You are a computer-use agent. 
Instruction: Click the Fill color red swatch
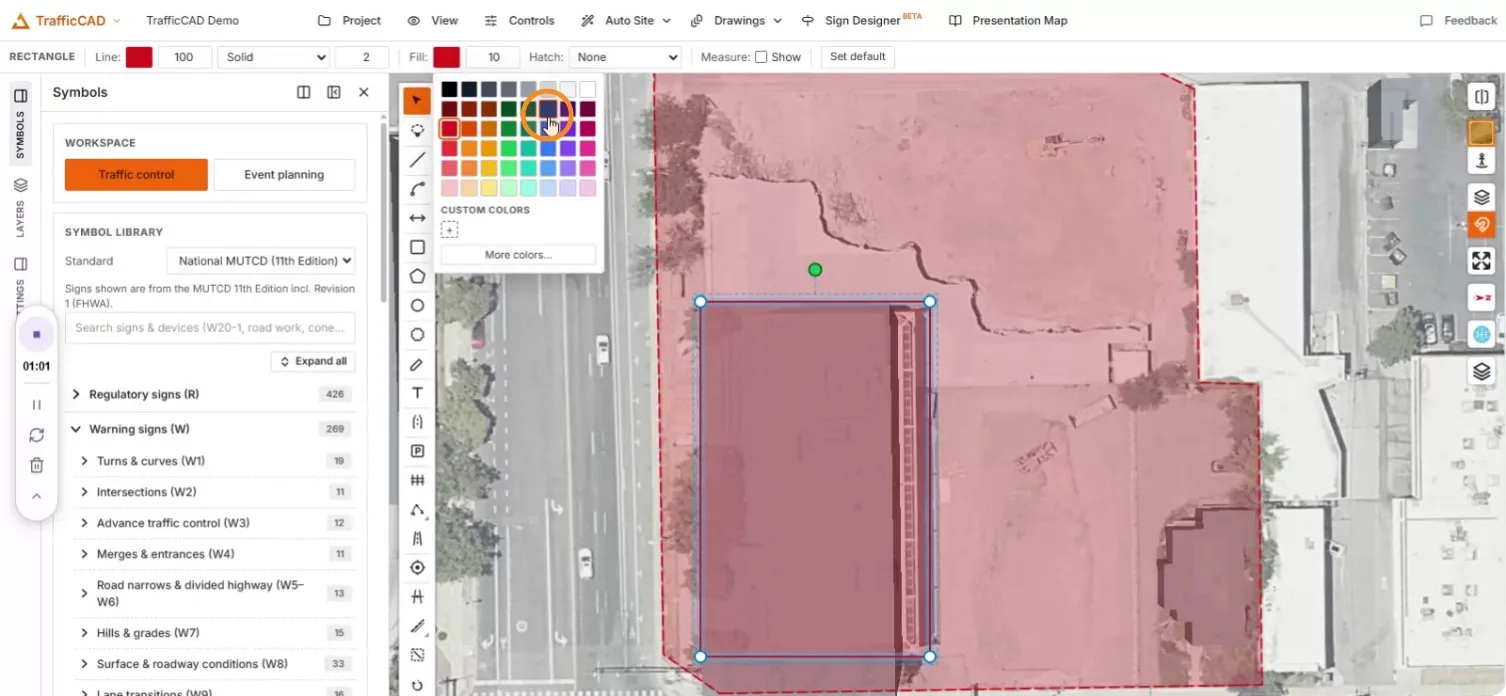pos(446,57)
